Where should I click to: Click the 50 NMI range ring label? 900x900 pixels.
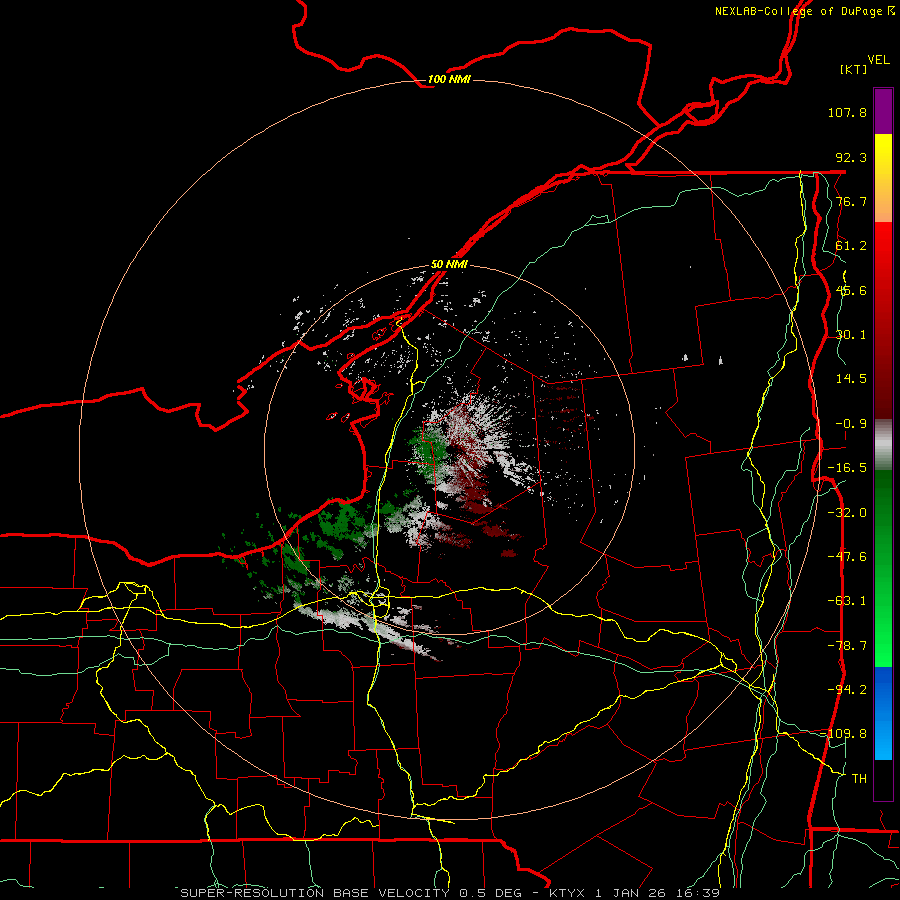tap(449, 264)
